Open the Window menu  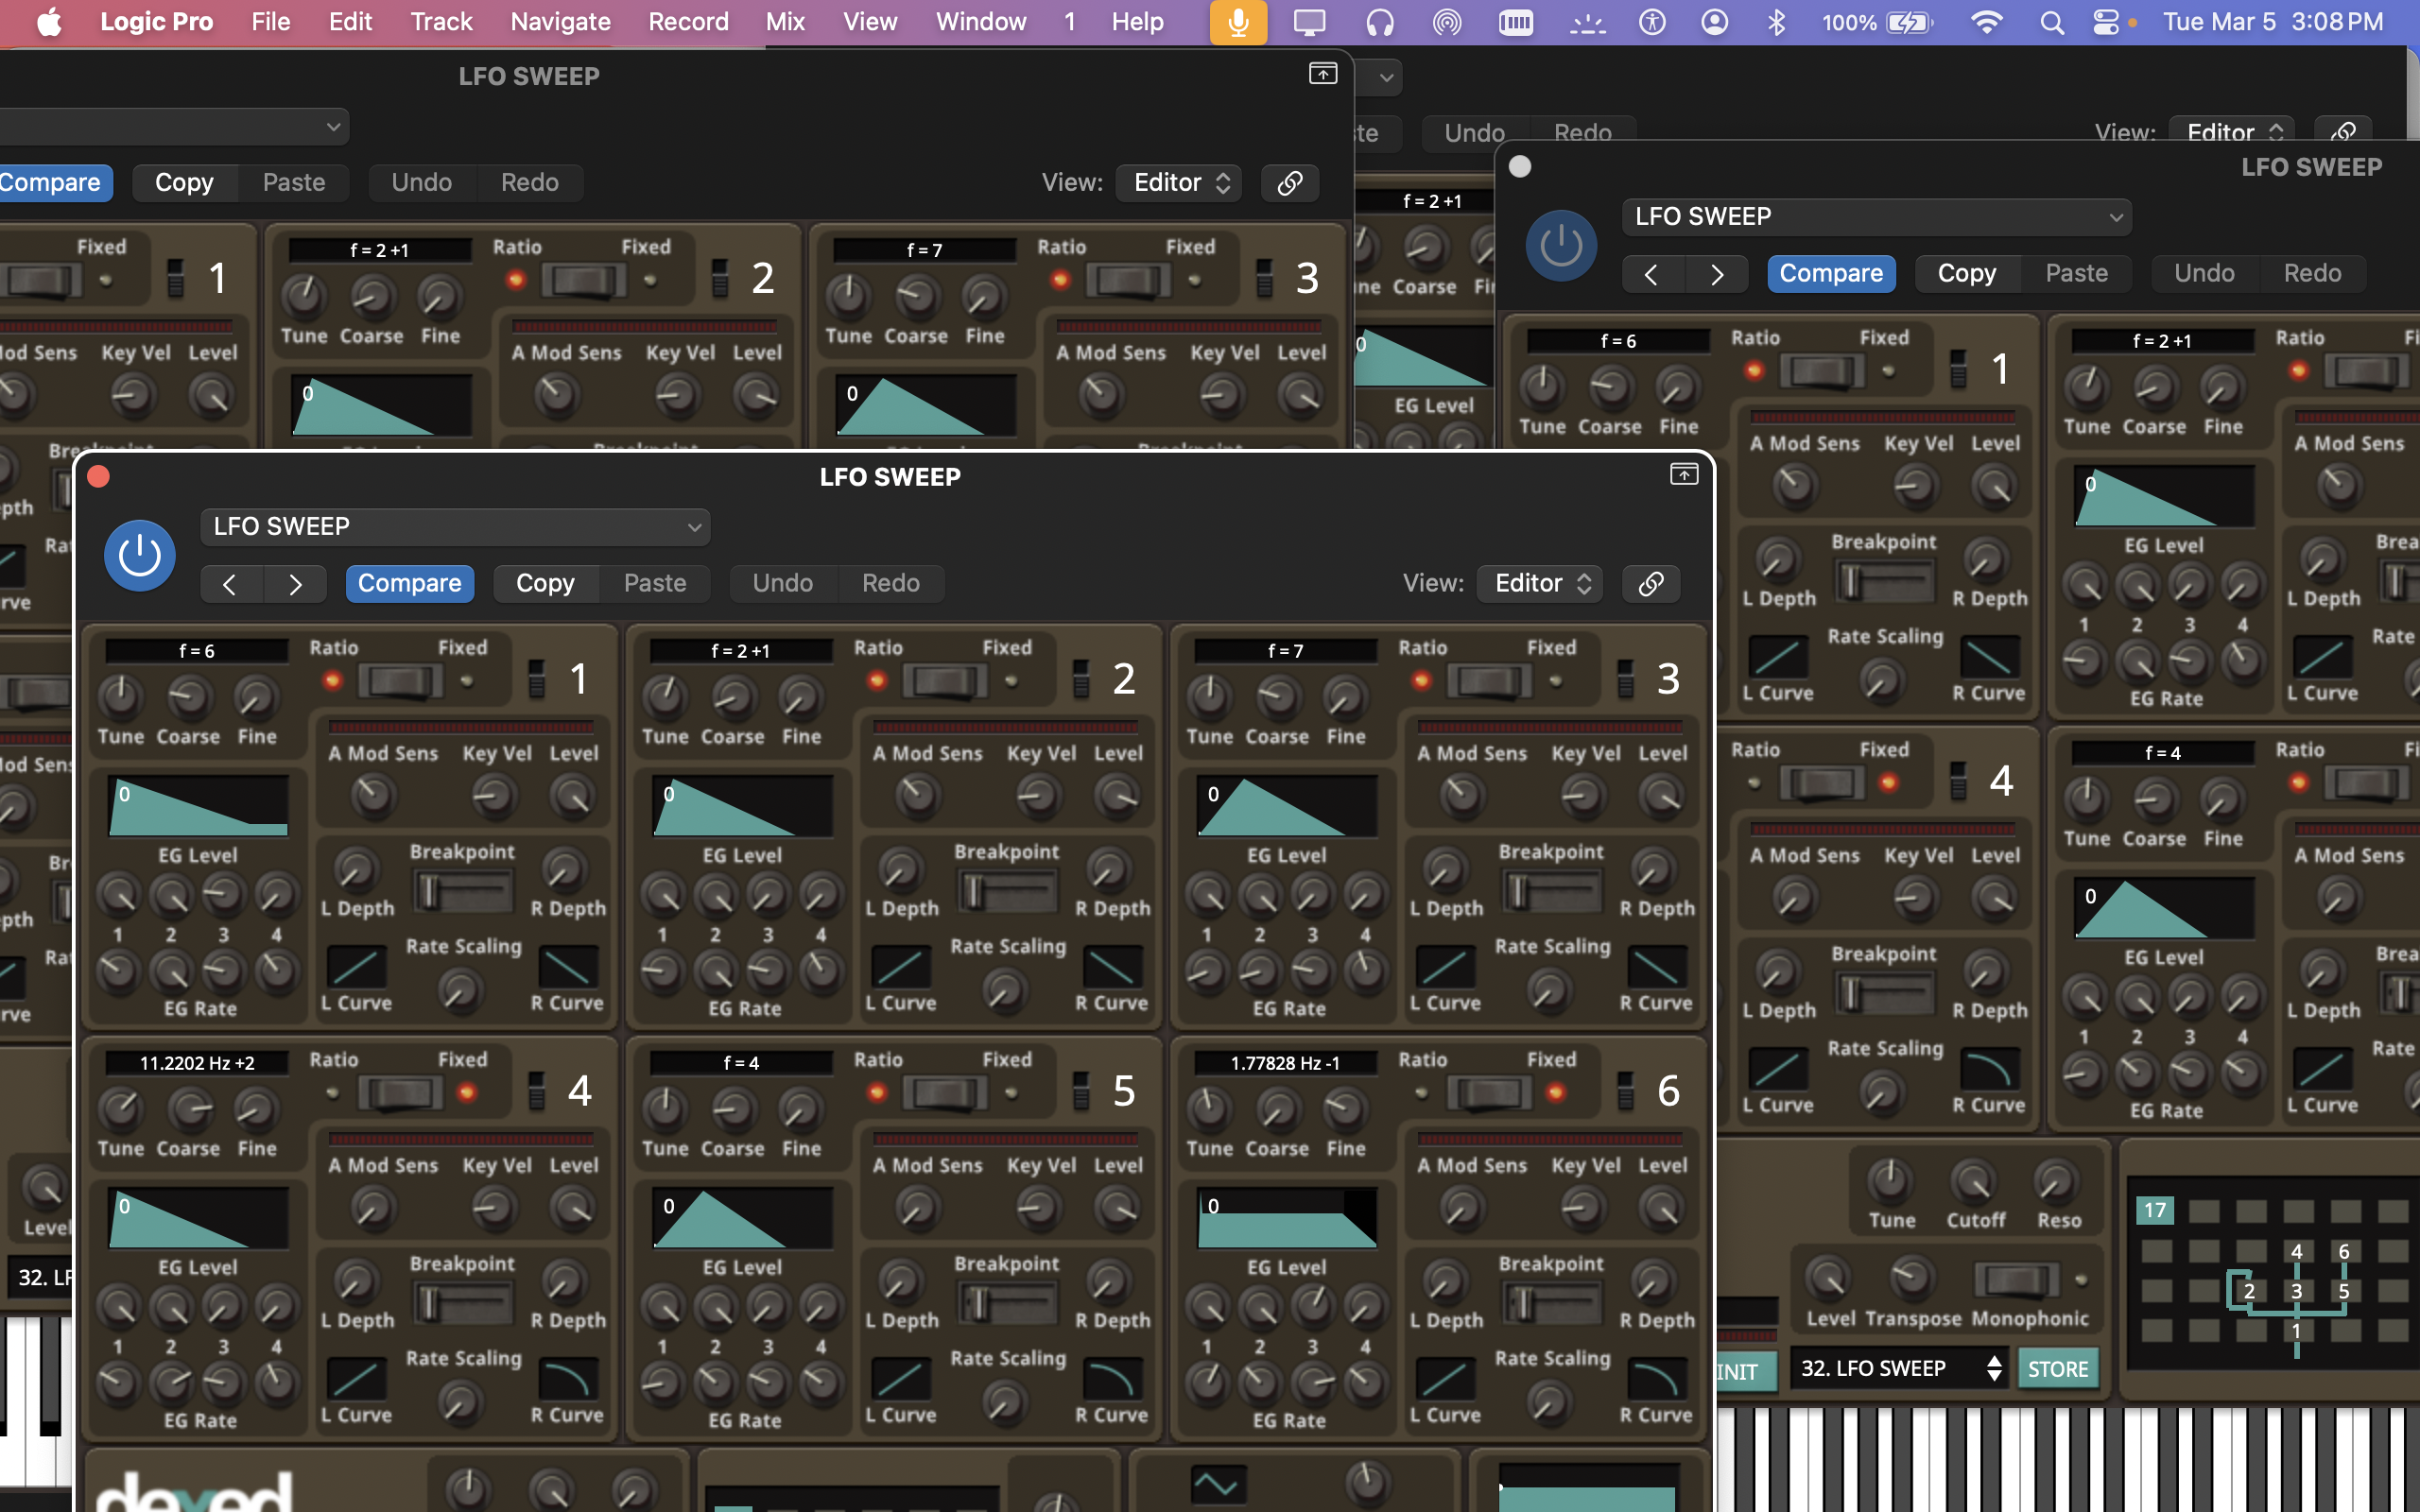981,22
